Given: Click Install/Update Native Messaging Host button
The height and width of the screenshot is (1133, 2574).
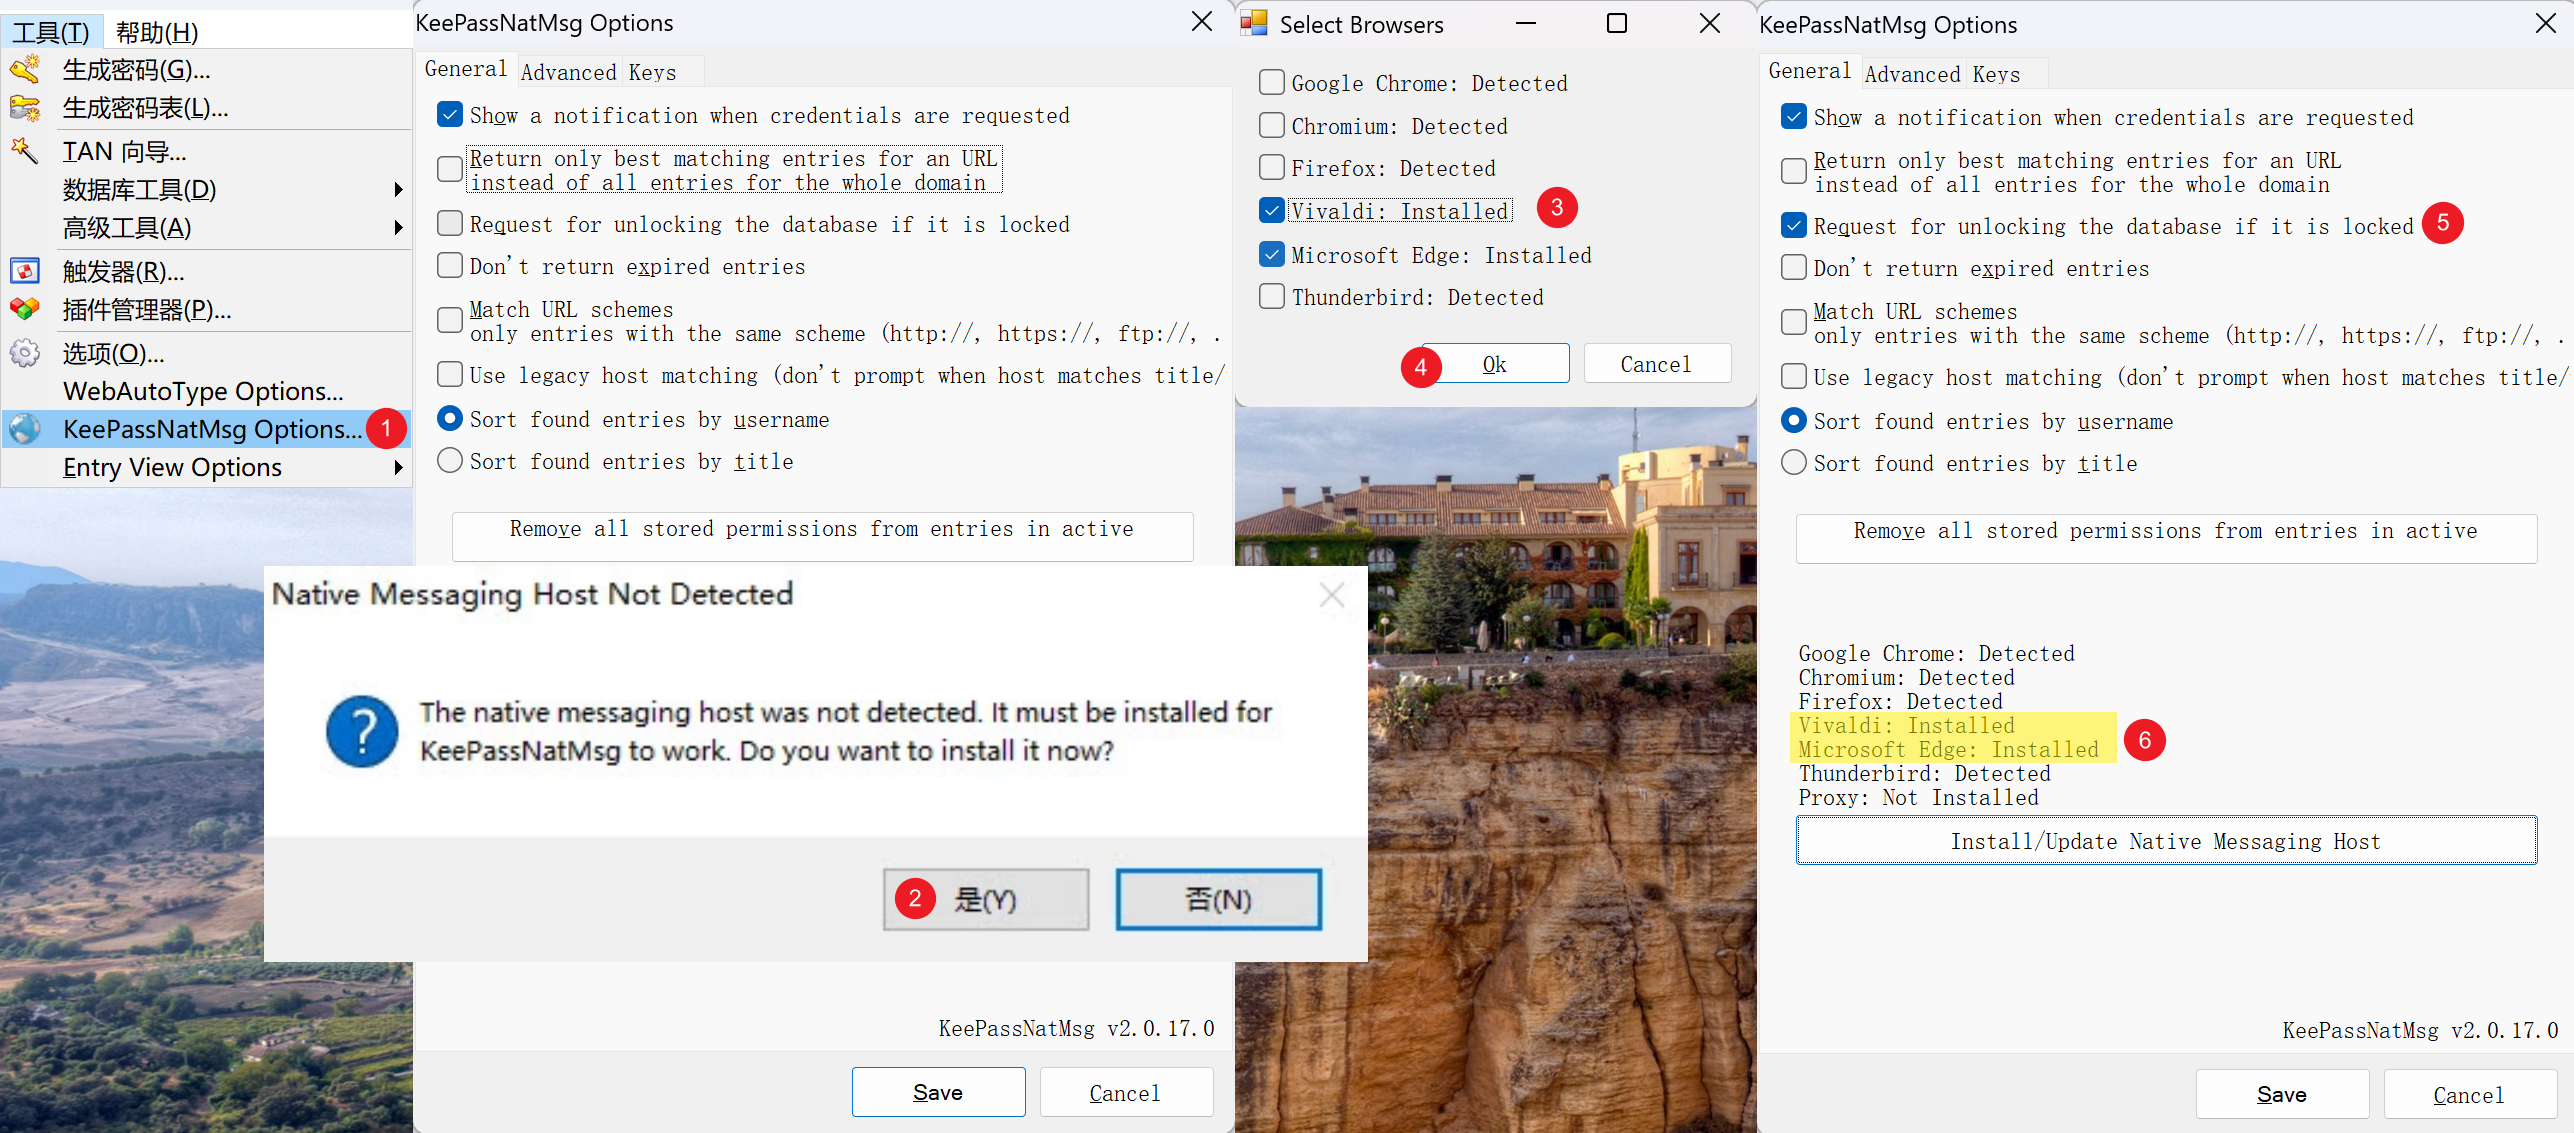Looking at the screenshot, I should (x=2165, y=841).
